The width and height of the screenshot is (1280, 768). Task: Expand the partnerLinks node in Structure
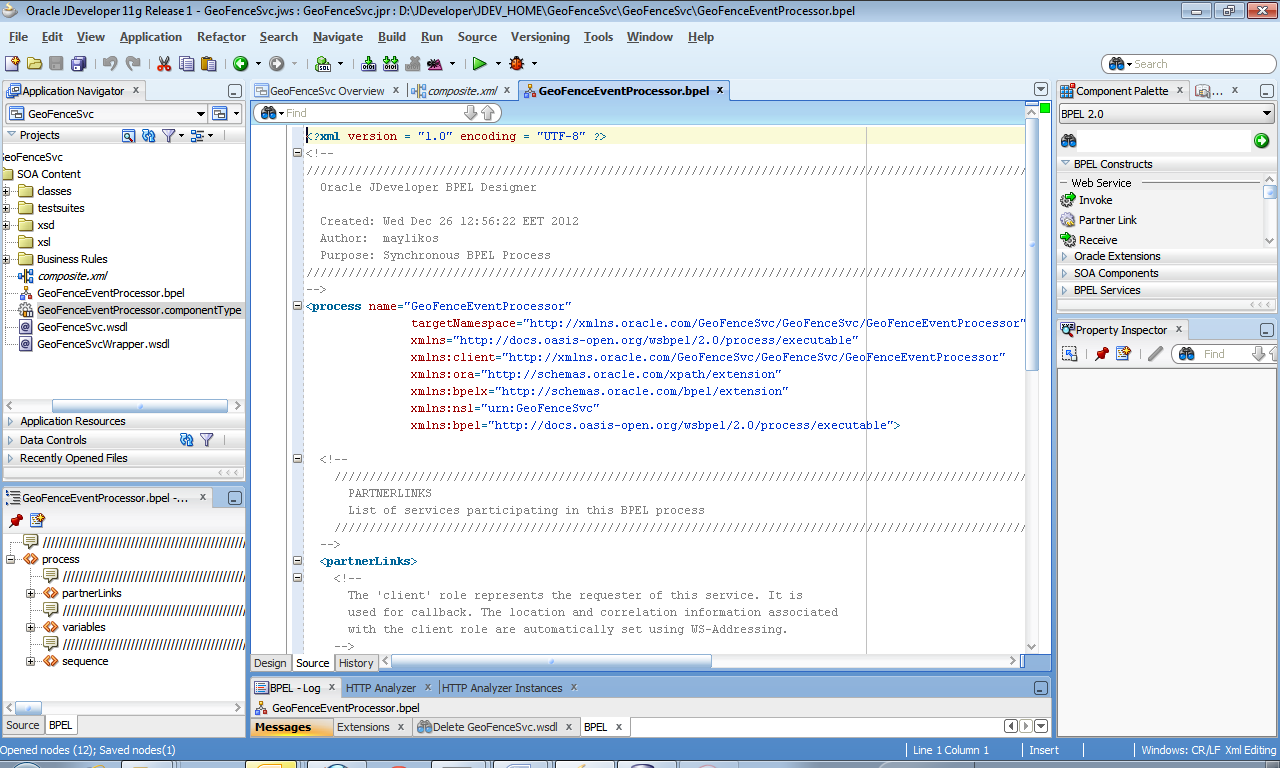click(31, 593)
